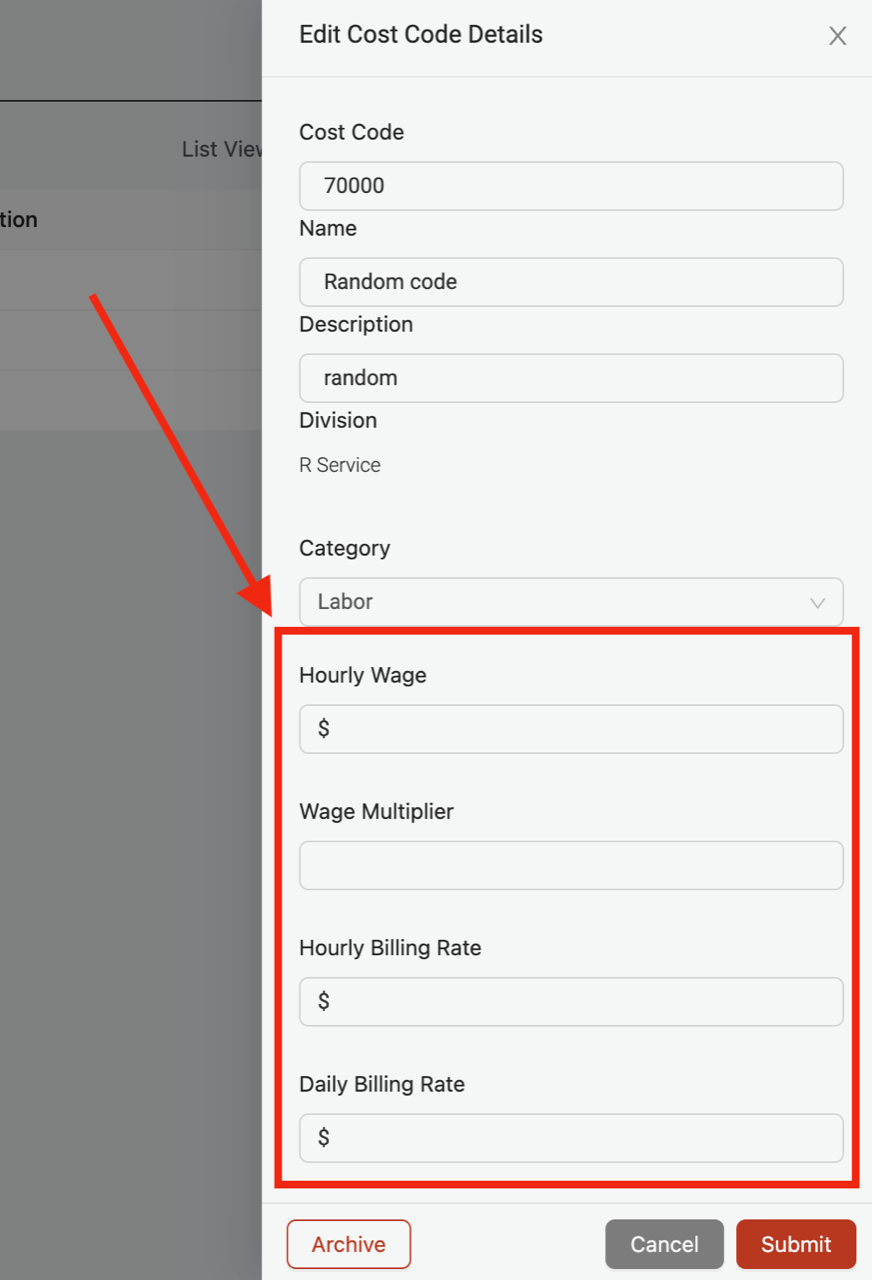
Task: Select the Daily Billing Rate input
Action: pyautogui.click(x=571, y=1138)
